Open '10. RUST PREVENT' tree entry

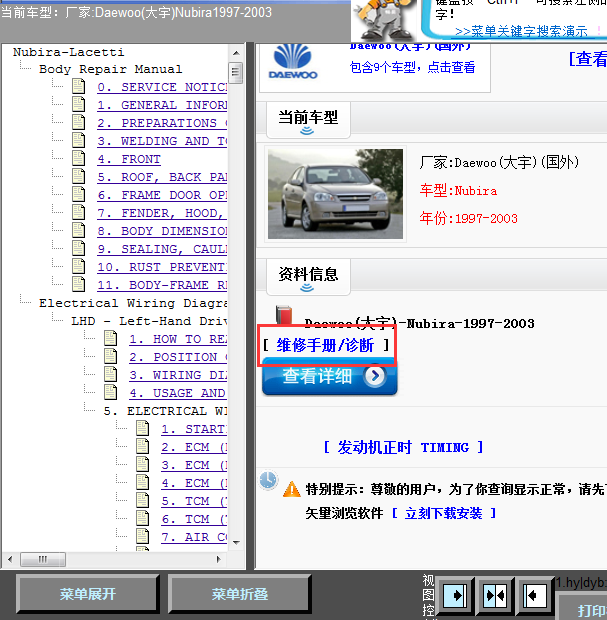point(162,267)
